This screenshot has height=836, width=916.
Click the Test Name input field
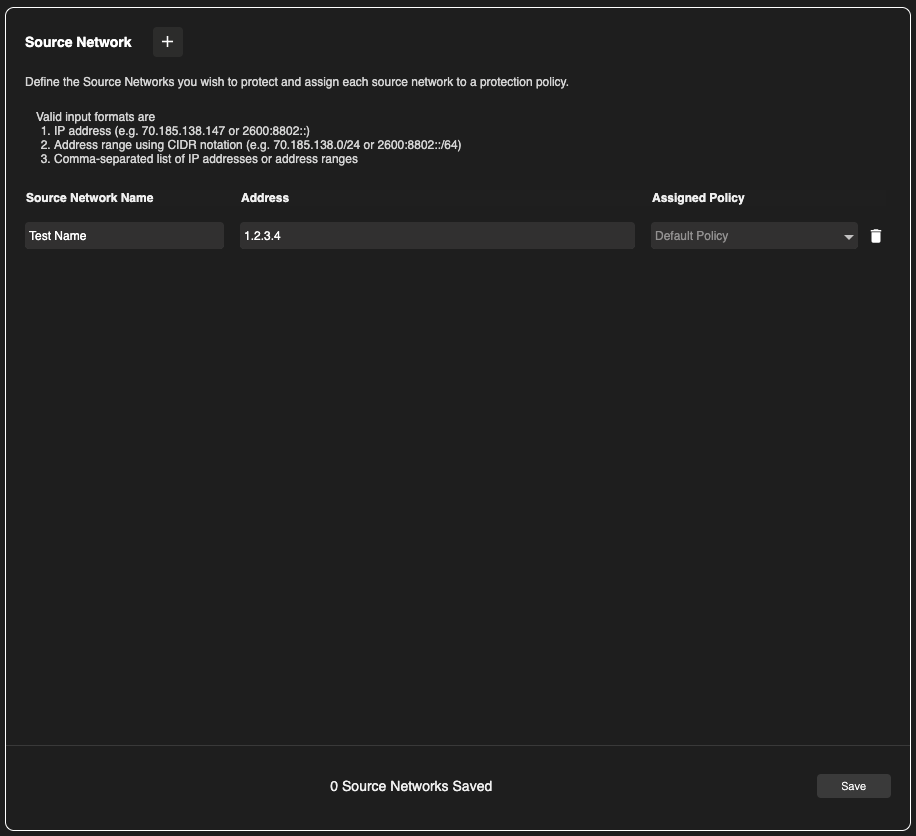124,235
